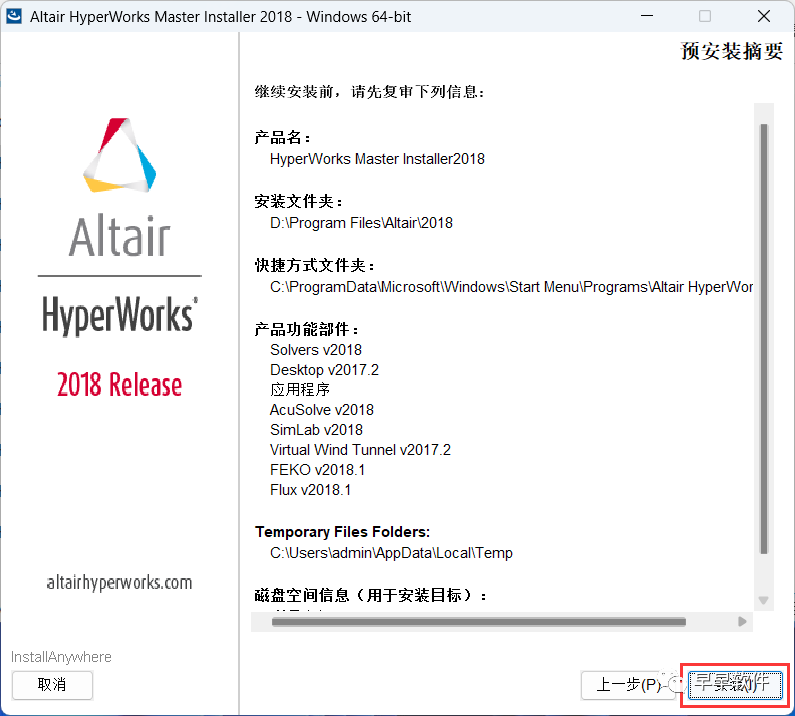This screenshot has height=716, width=795.
Task: Select the install path 'D:\Program Files\Altair\2018'
Action: point(362,223)
